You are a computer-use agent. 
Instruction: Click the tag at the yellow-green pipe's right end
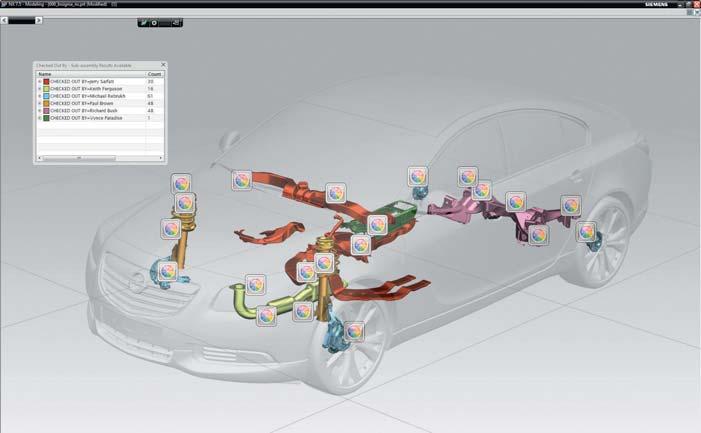303,311
